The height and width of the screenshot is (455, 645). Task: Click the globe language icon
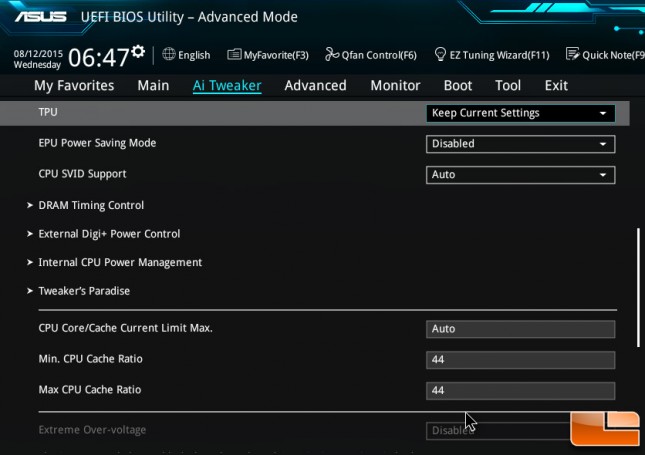pos(169,54)
